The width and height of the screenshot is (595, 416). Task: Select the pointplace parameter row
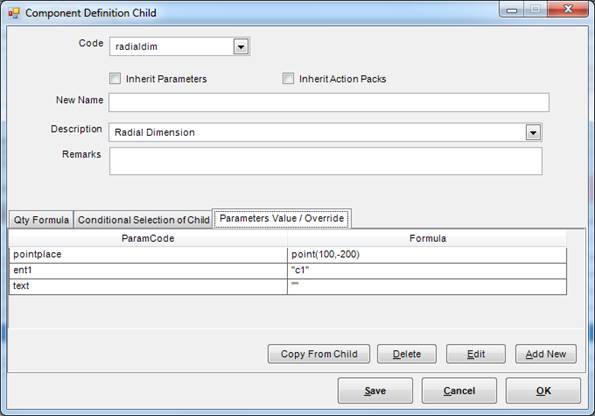[x=288, y=254]
